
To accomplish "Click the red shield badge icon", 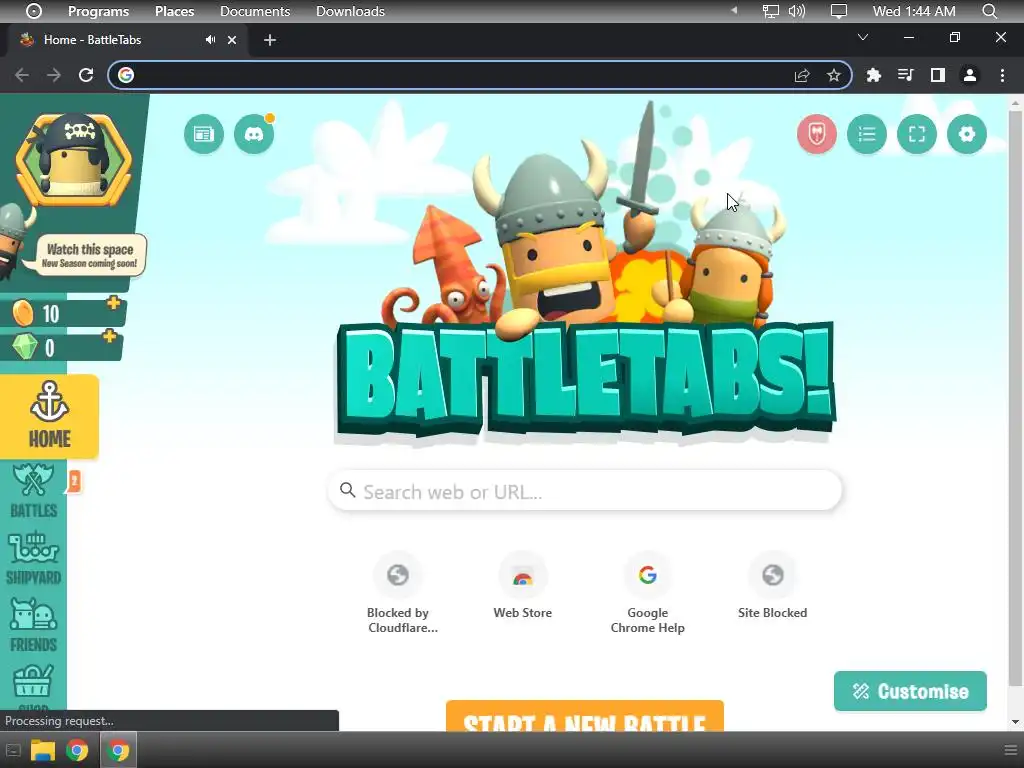I will [x=816, y=135].
